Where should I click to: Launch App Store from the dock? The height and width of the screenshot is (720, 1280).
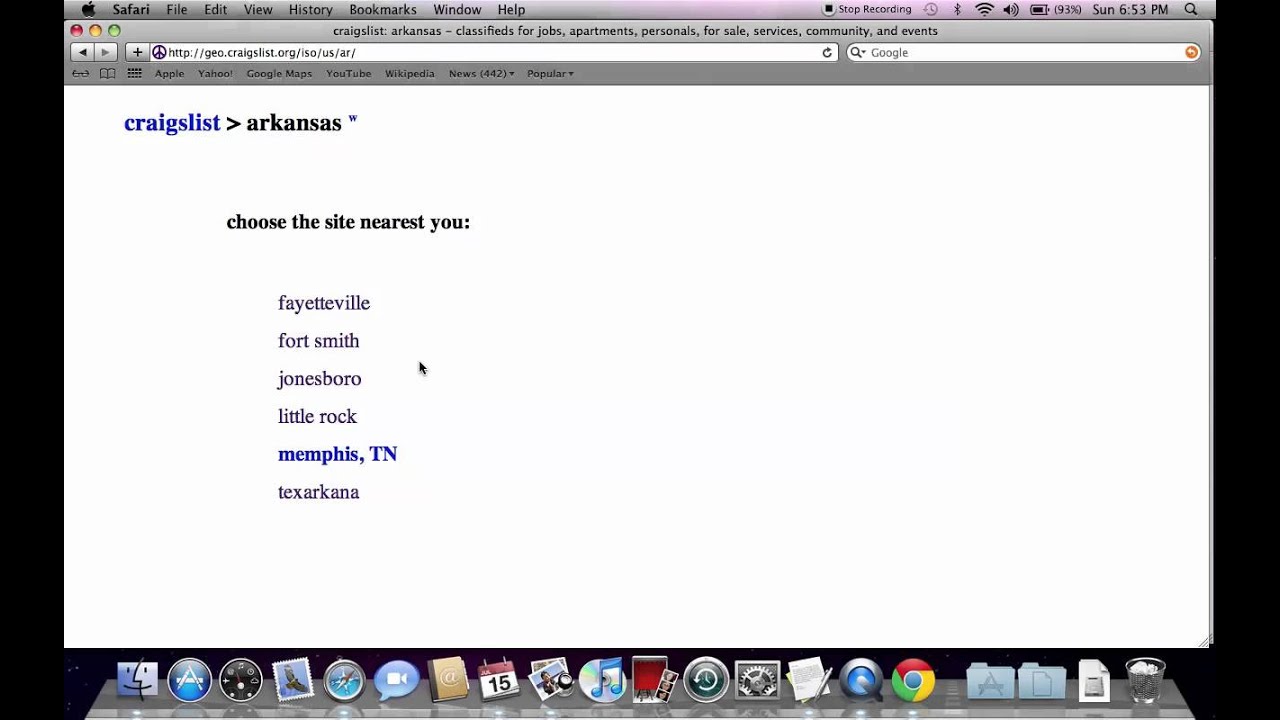(189, 680)
